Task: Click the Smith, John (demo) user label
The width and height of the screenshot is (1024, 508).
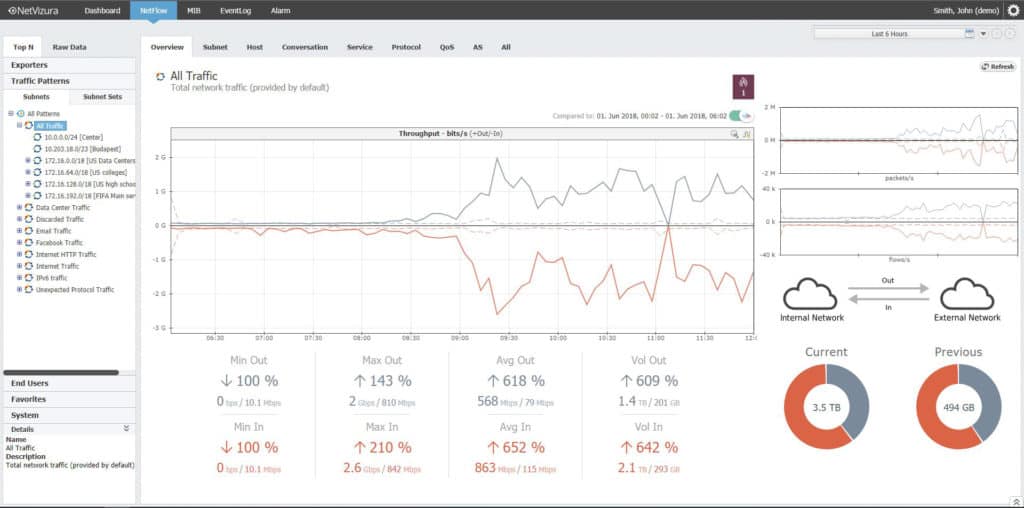Action: tap(967, 10)
